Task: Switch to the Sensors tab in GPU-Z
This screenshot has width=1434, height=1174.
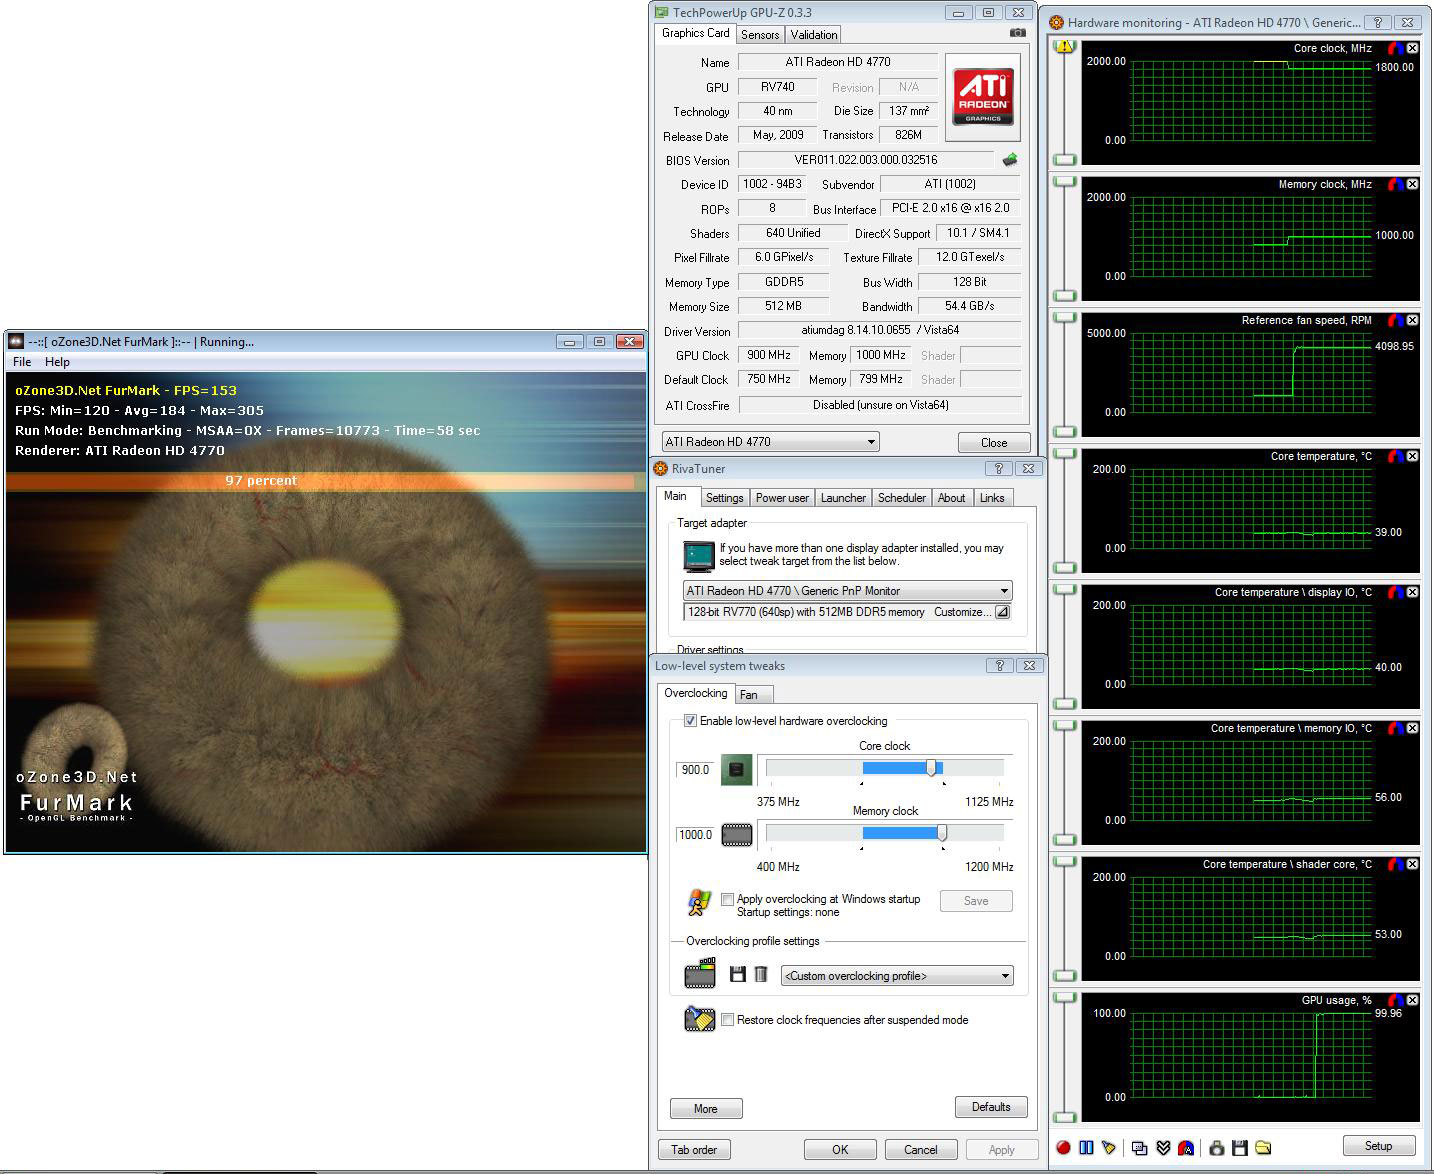Action: [x=760, y=35]
